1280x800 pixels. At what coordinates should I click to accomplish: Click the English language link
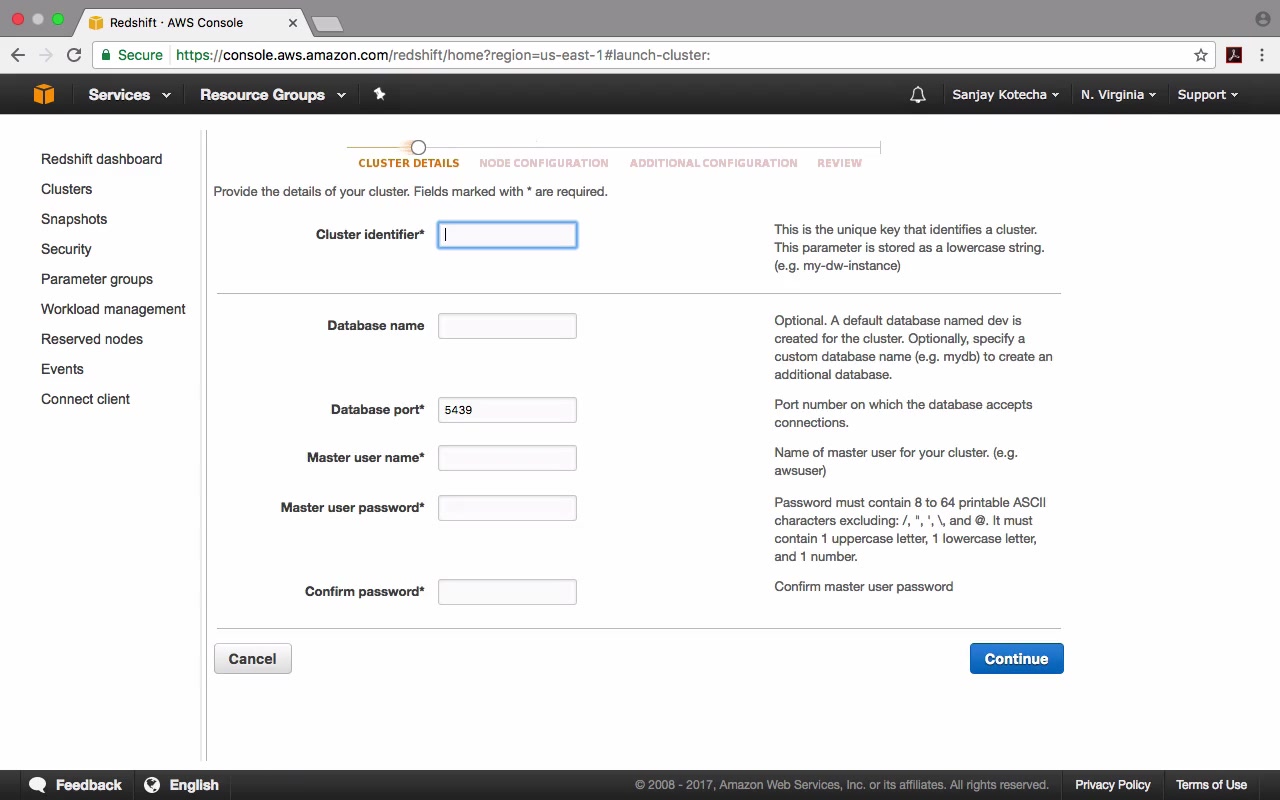(x=194, y=785)
